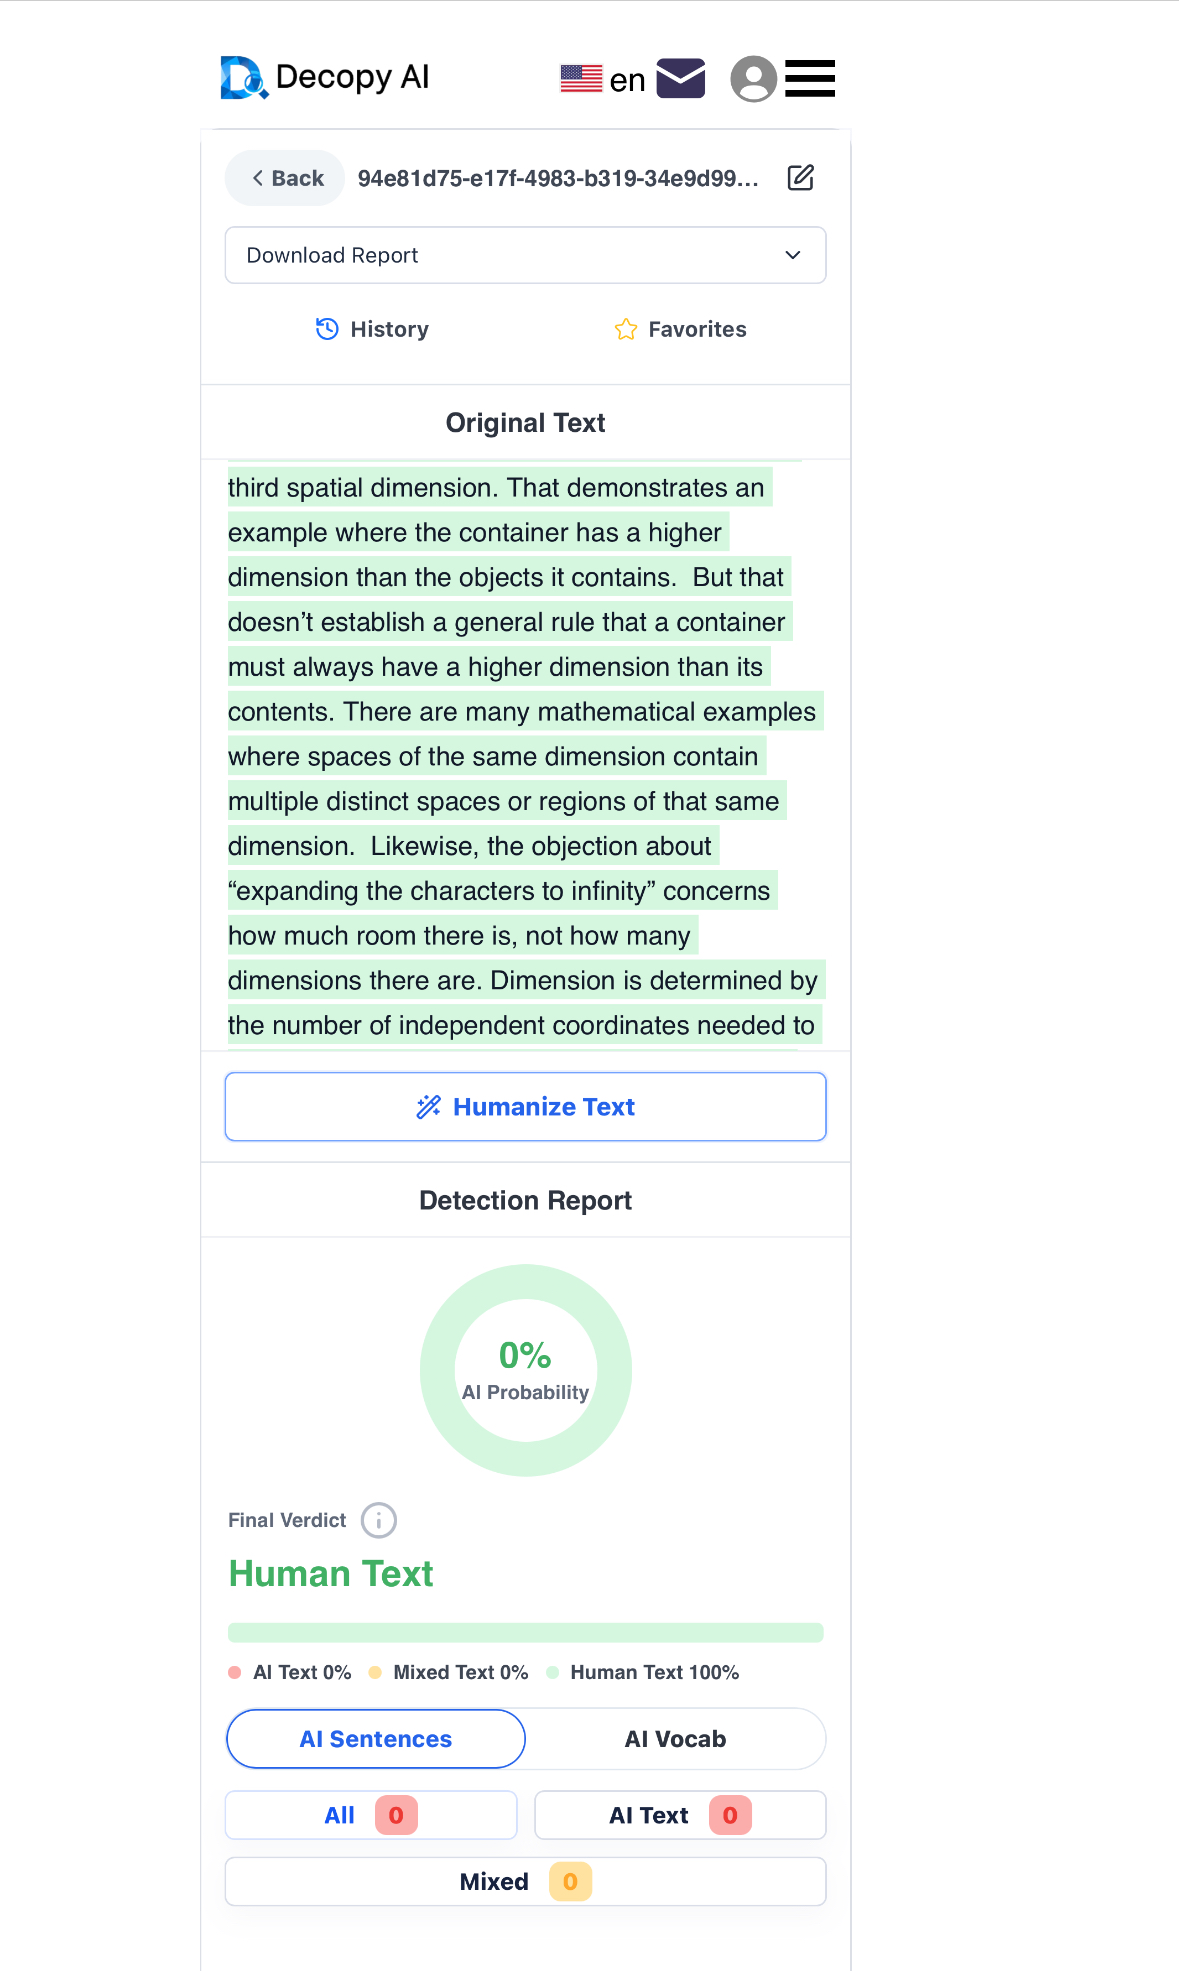The height and width of the screenshot is (1971, 1179).
Task: Go Back to the previous page
Action: (286, 178)
